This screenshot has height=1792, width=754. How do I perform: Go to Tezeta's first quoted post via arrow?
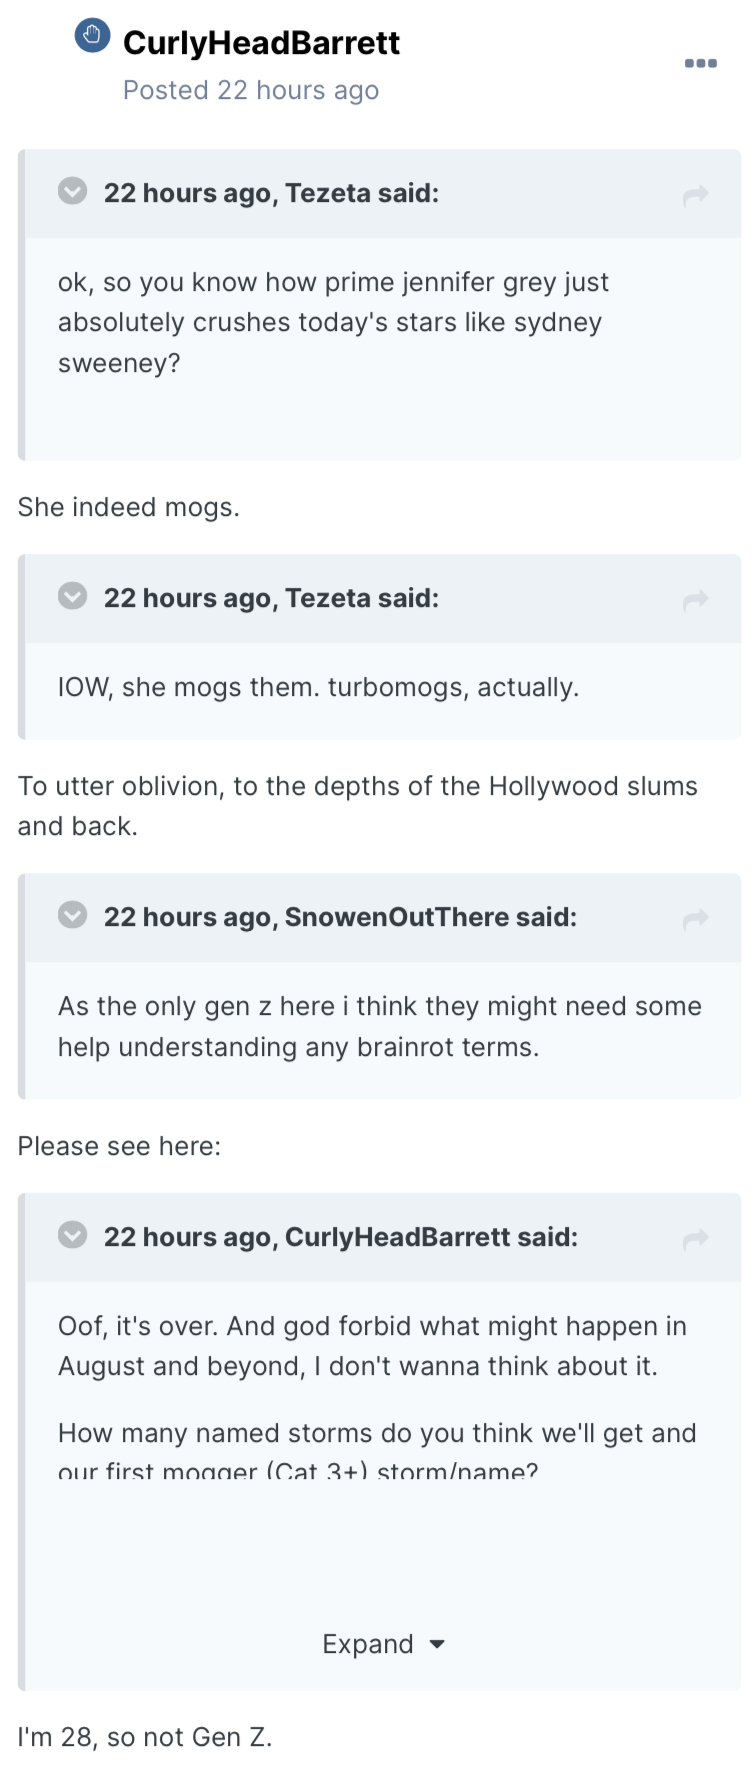tap(695, 195)
